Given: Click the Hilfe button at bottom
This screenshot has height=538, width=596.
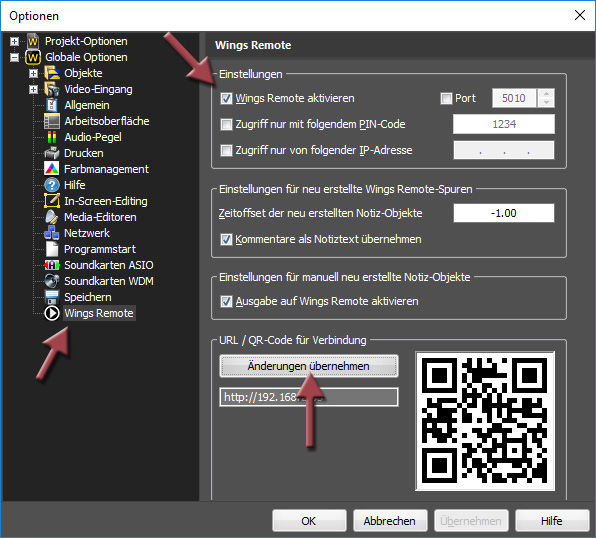Looking at the screenshot, I should [x=552, y=521].
